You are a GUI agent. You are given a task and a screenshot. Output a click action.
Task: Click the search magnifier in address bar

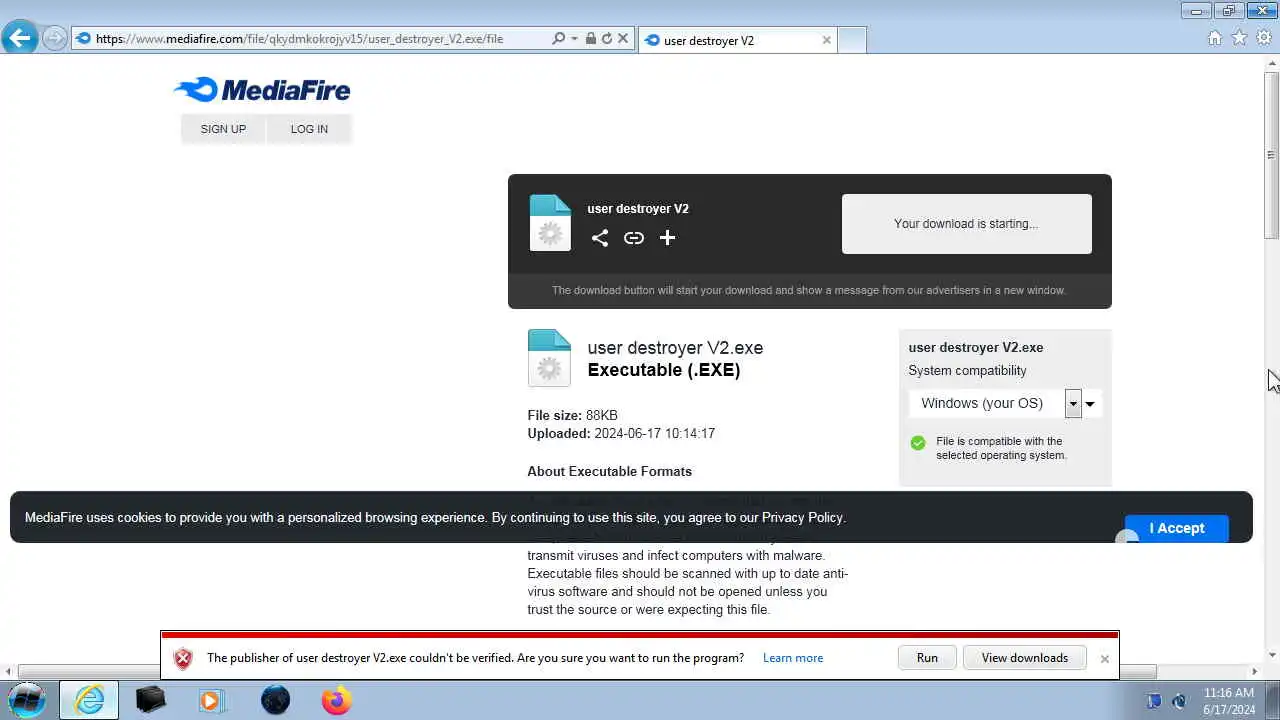558,39
